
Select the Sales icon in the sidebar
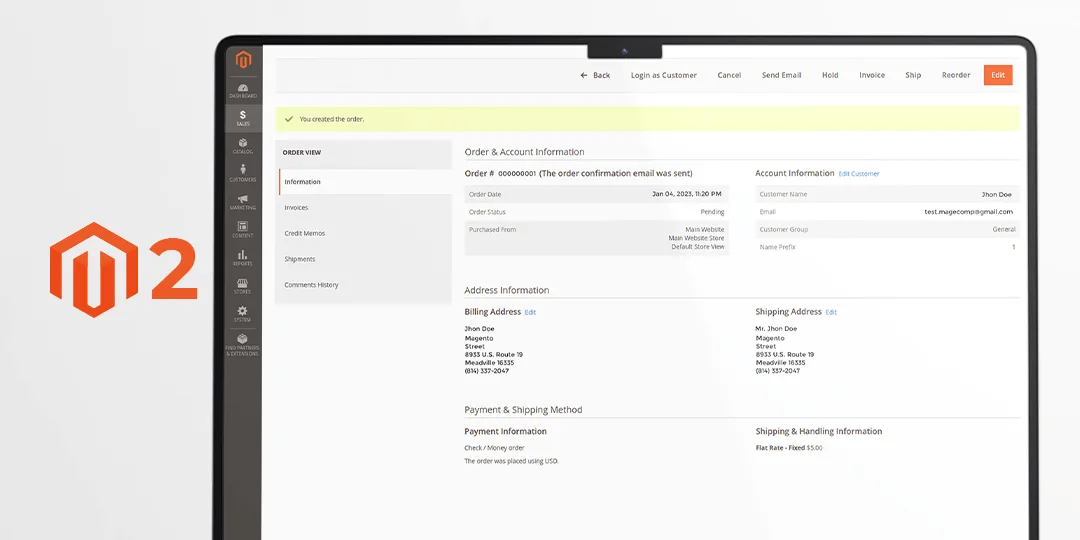[x=243, y=118]
